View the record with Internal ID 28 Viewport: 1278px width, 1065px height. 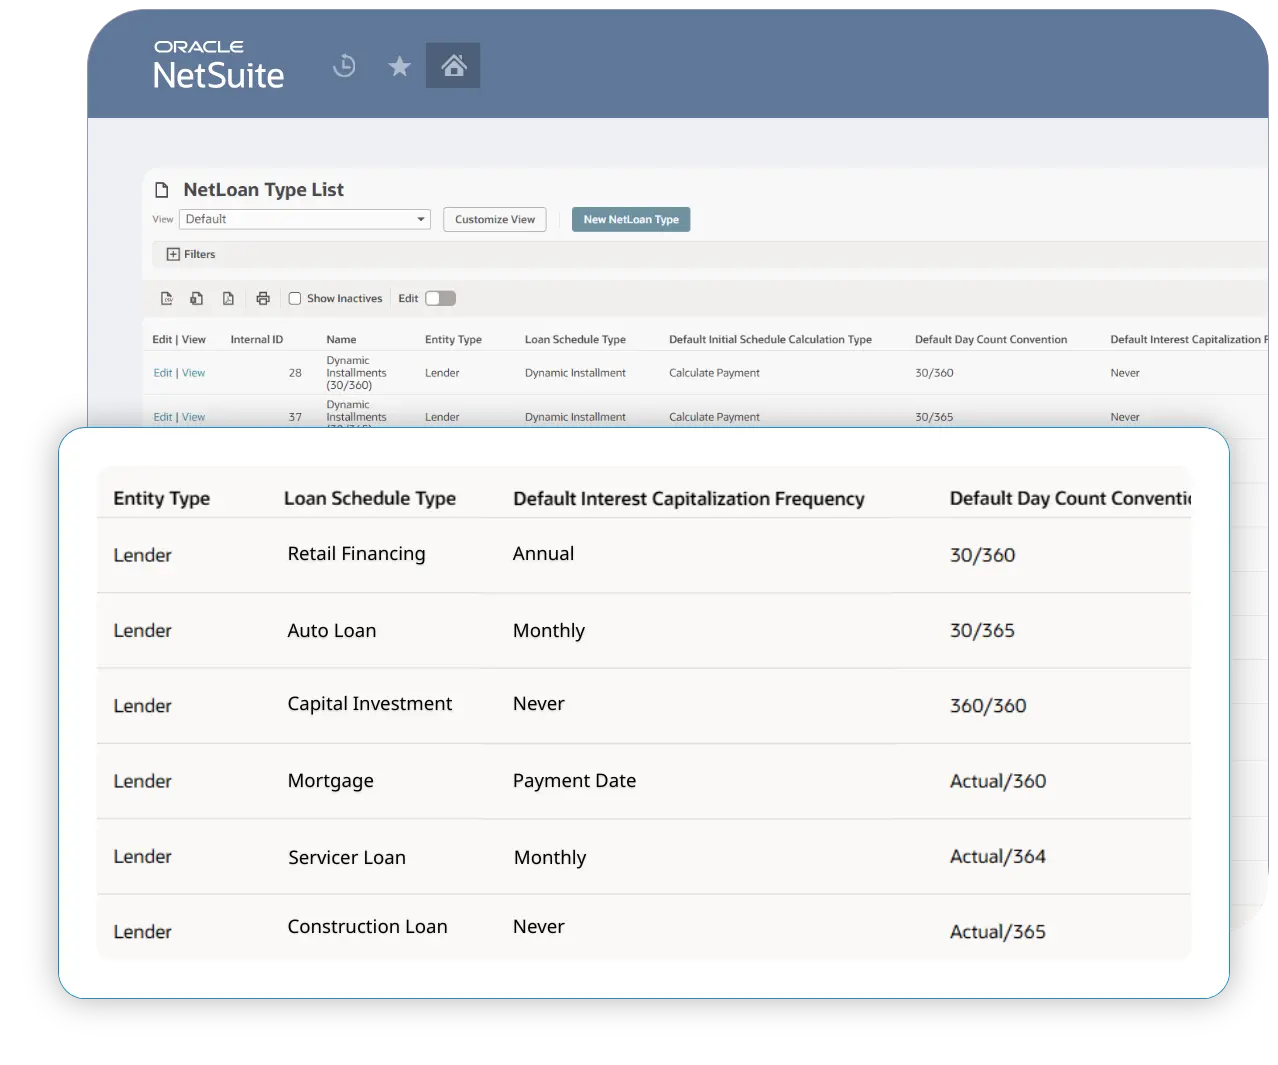pos(194,373)
